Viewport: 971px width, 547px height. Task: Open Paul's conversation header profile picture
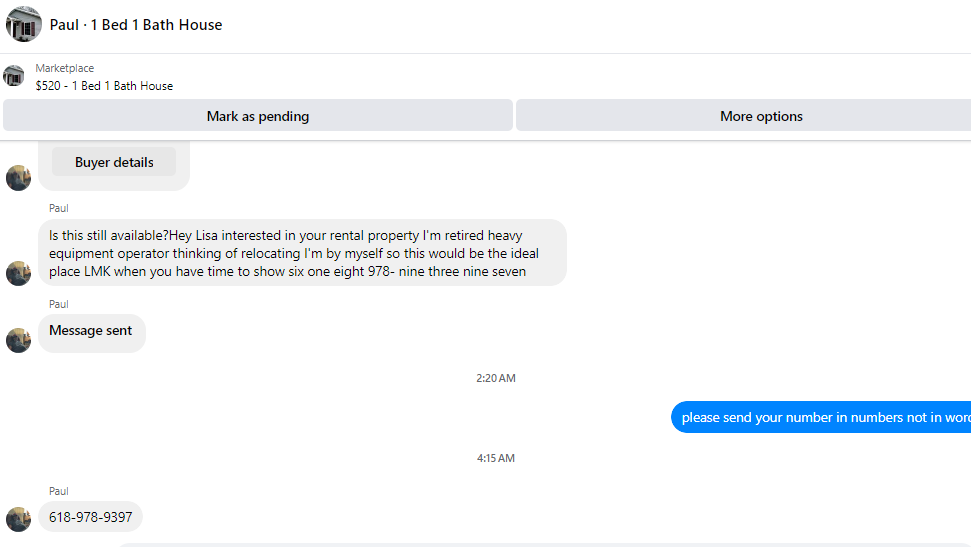(24, 24)
